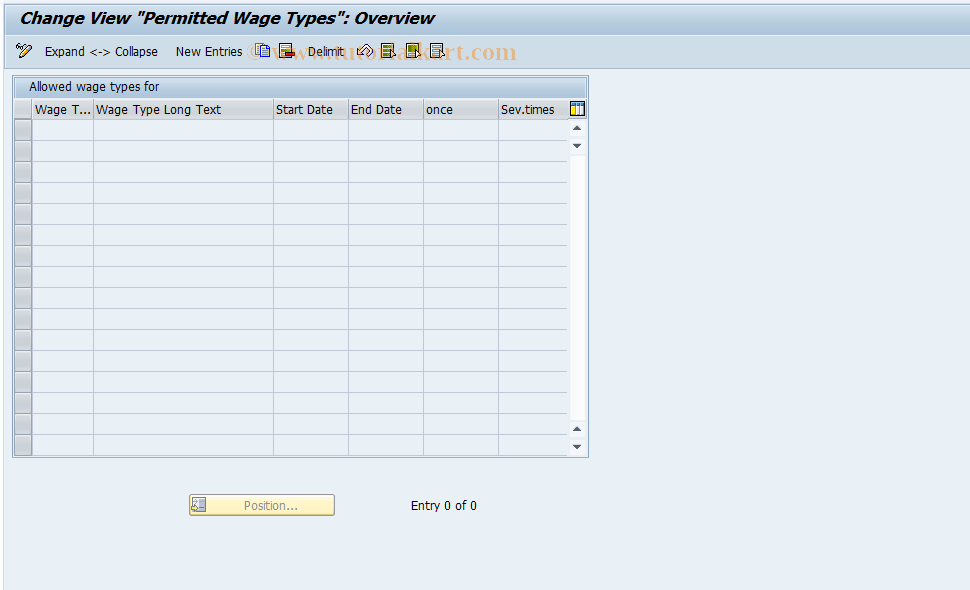Click the Sev.times column header
Viewport: 970px width, 590px height.
pos(533,109)
